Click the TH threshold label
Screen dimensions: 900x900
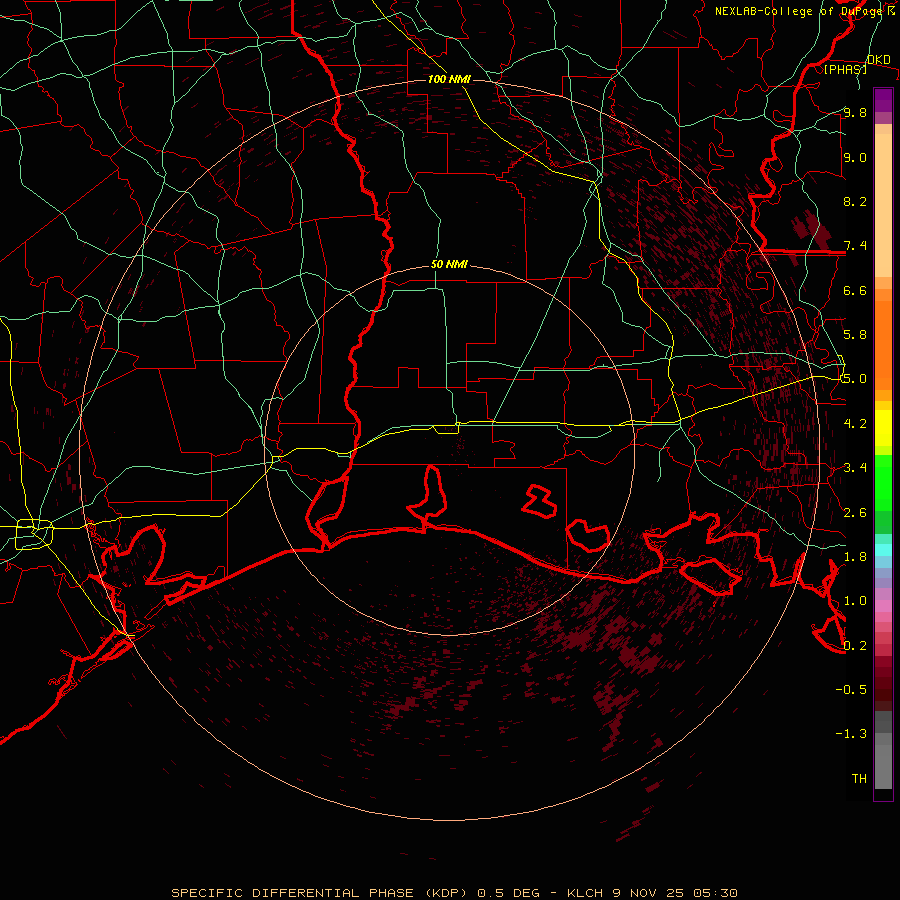(859, 779)
